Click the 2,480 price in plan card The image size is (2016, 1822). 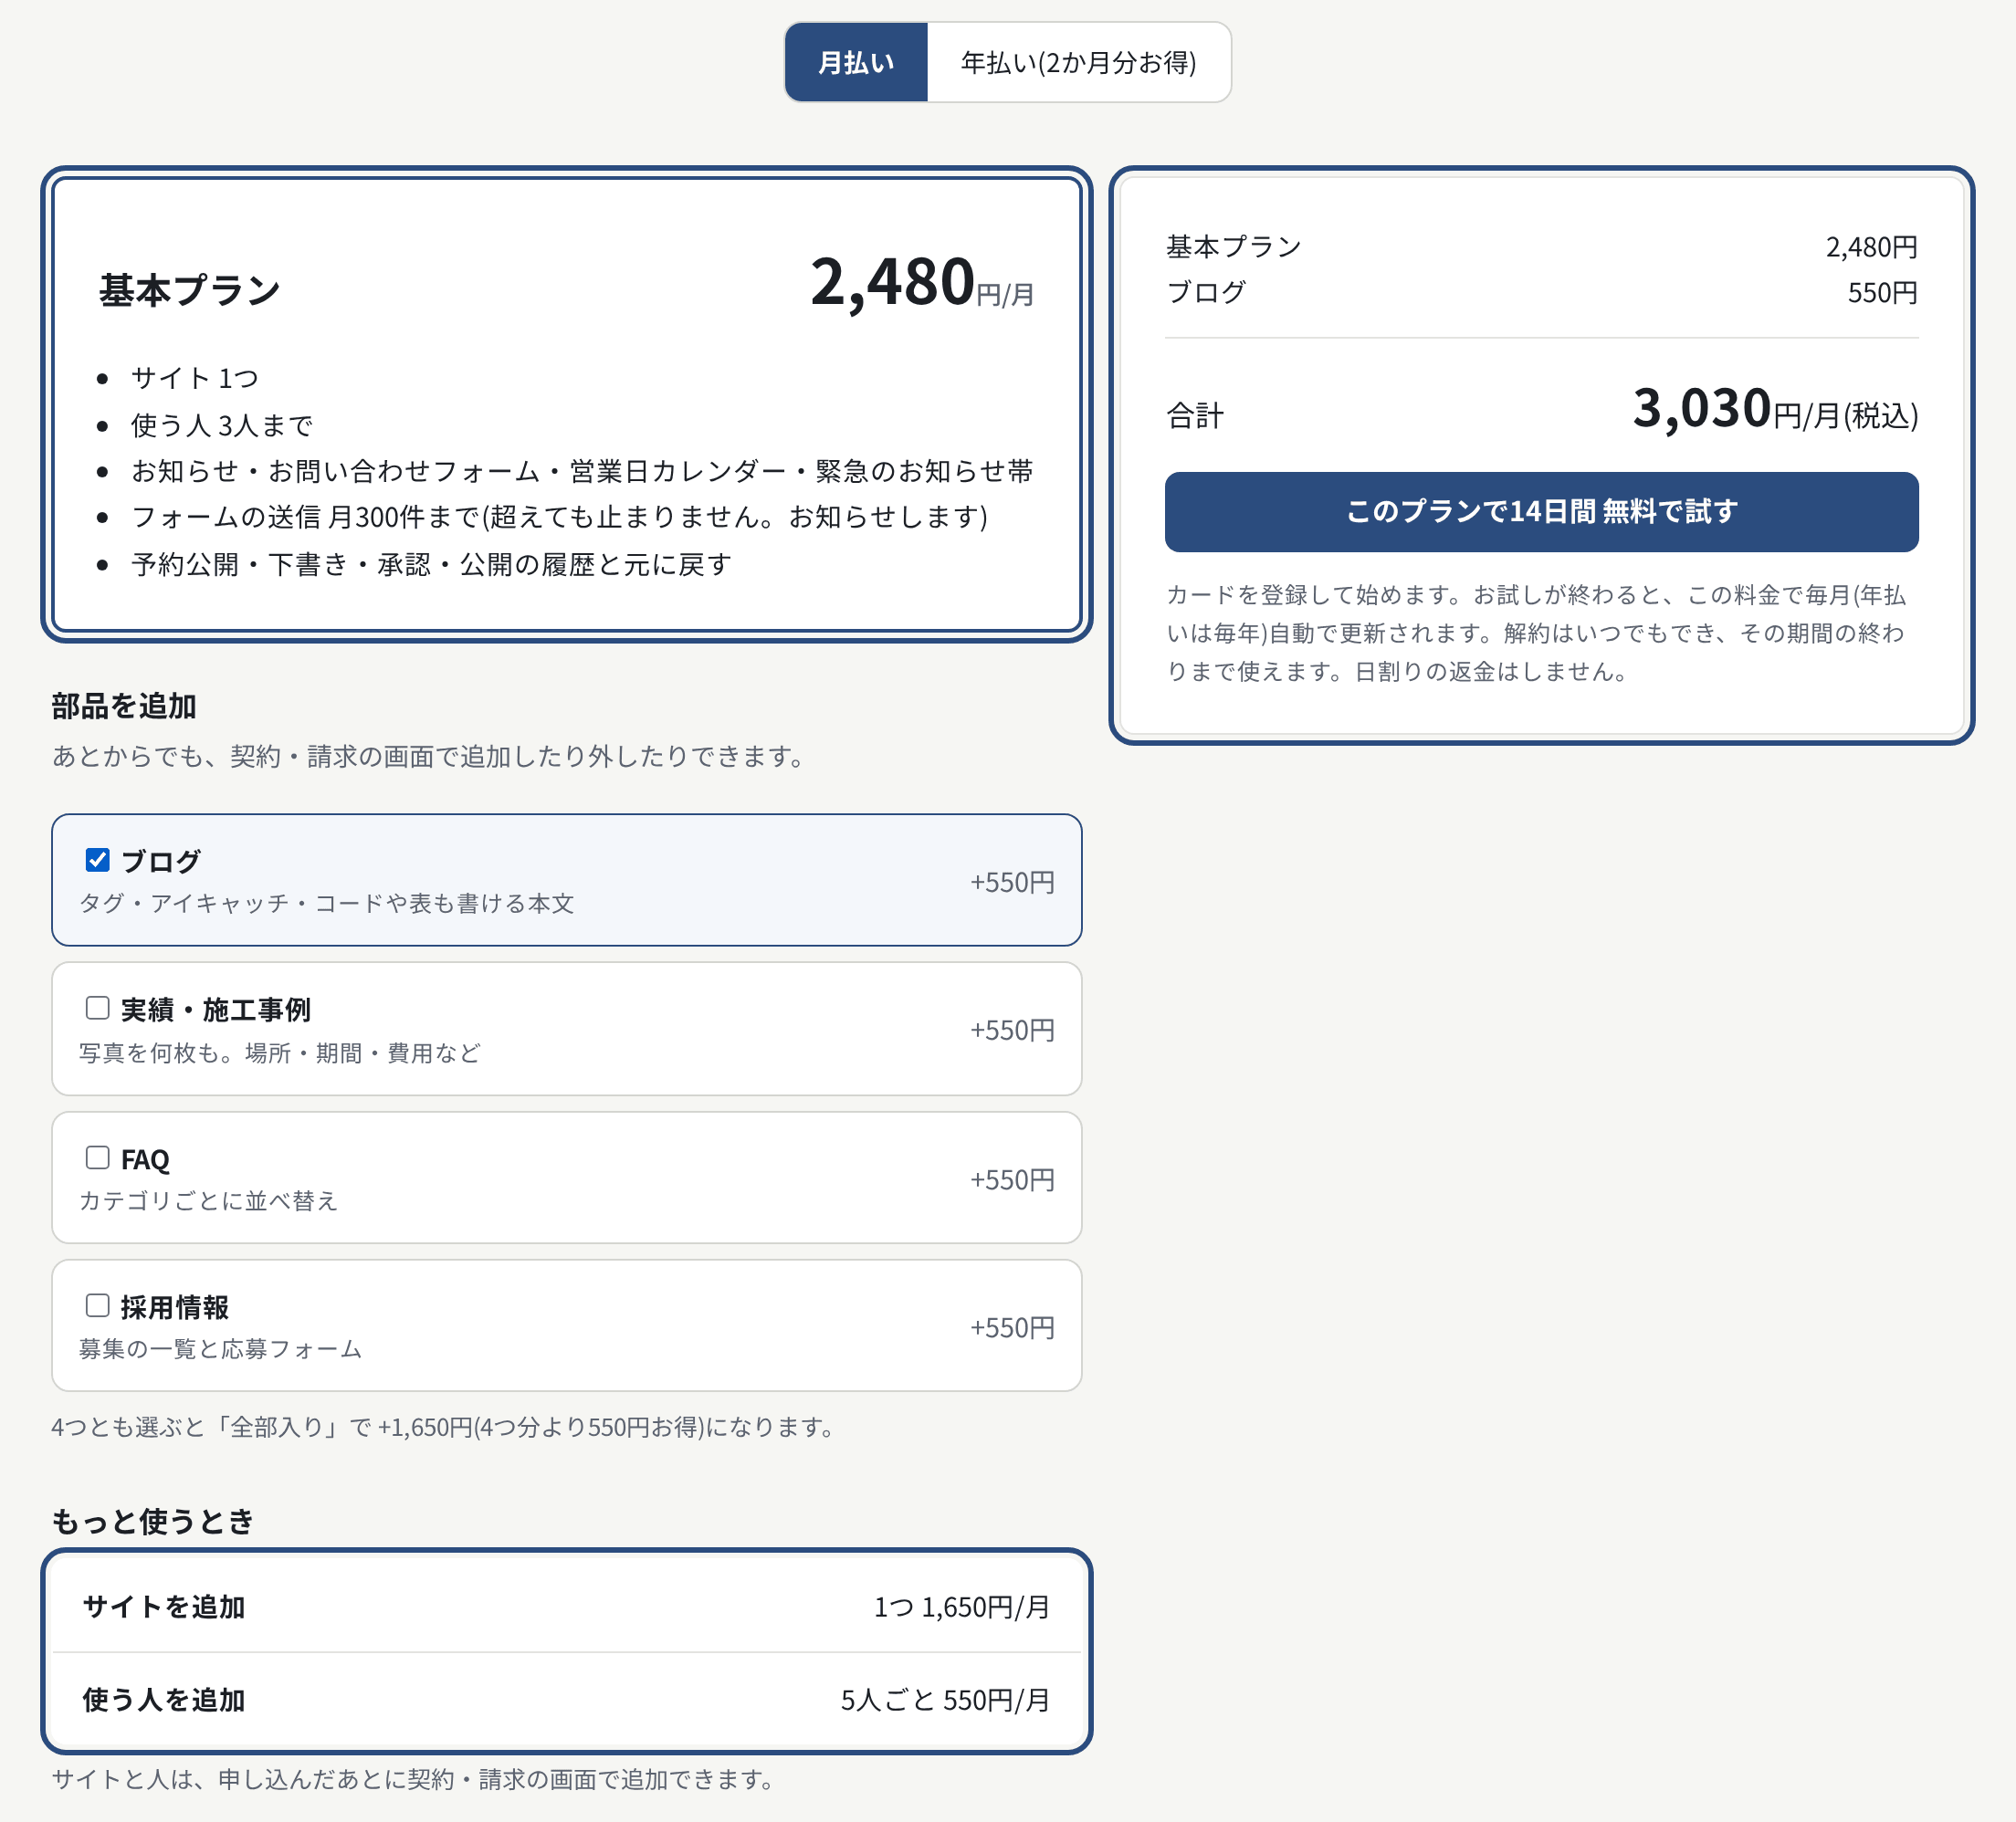[x=892, y=281]
